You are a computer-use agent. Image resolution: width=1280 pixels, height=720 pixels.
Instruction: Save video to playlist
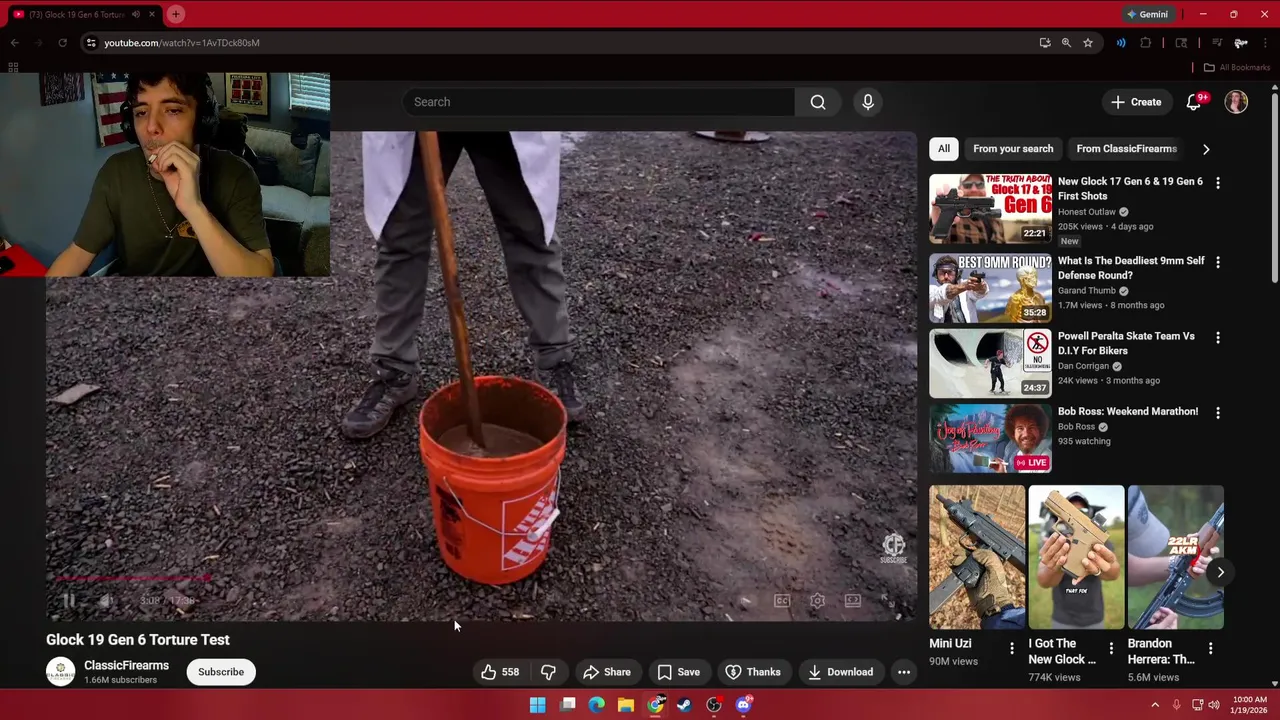pyautogui.click(x=678, y=672)
